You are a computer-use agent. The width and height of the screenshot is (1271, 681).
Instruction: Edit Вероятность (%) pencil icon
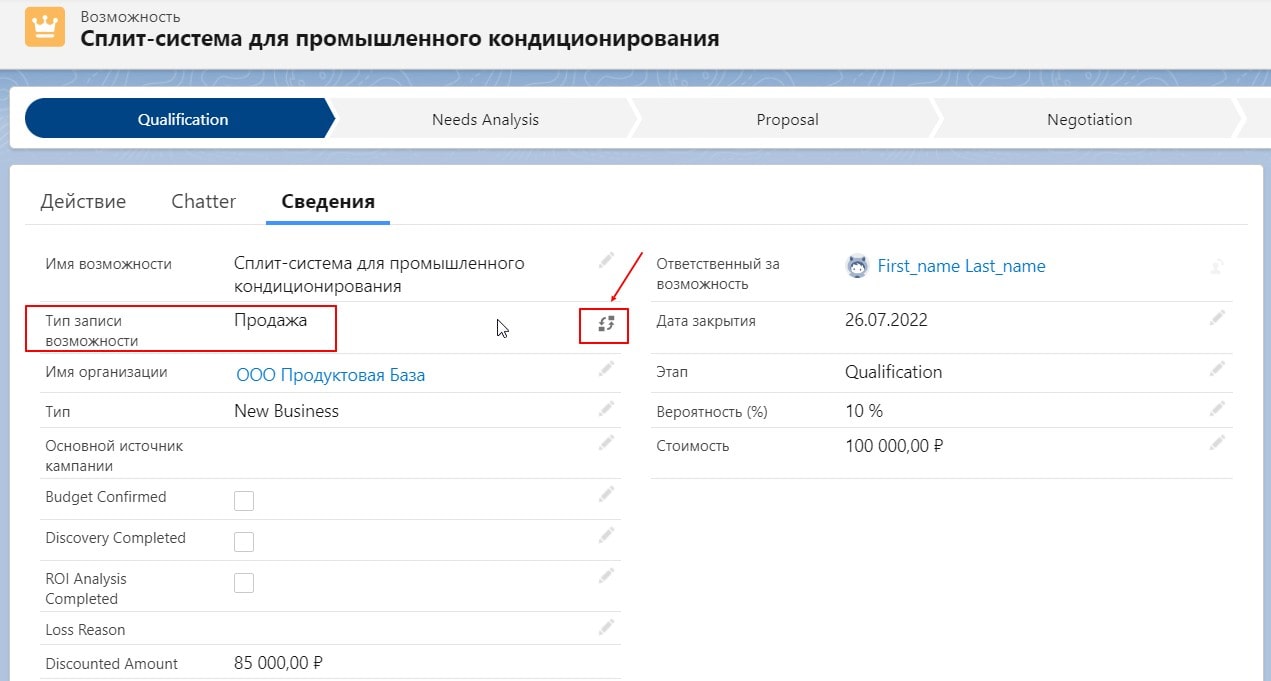(1217, 408)
